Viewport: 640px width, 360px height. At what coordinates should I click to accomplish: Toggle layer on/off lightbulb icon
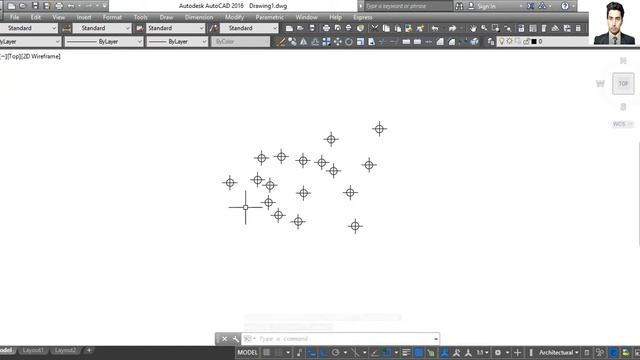[502, 42]
